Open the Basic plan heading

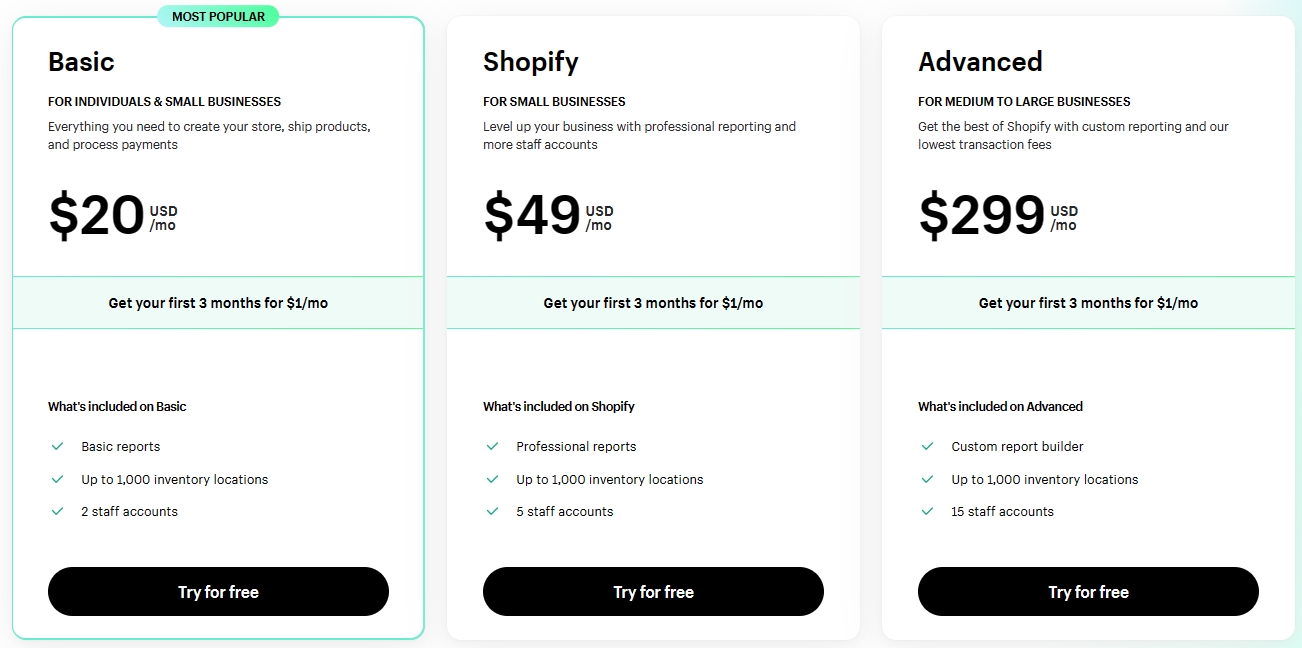81,61
